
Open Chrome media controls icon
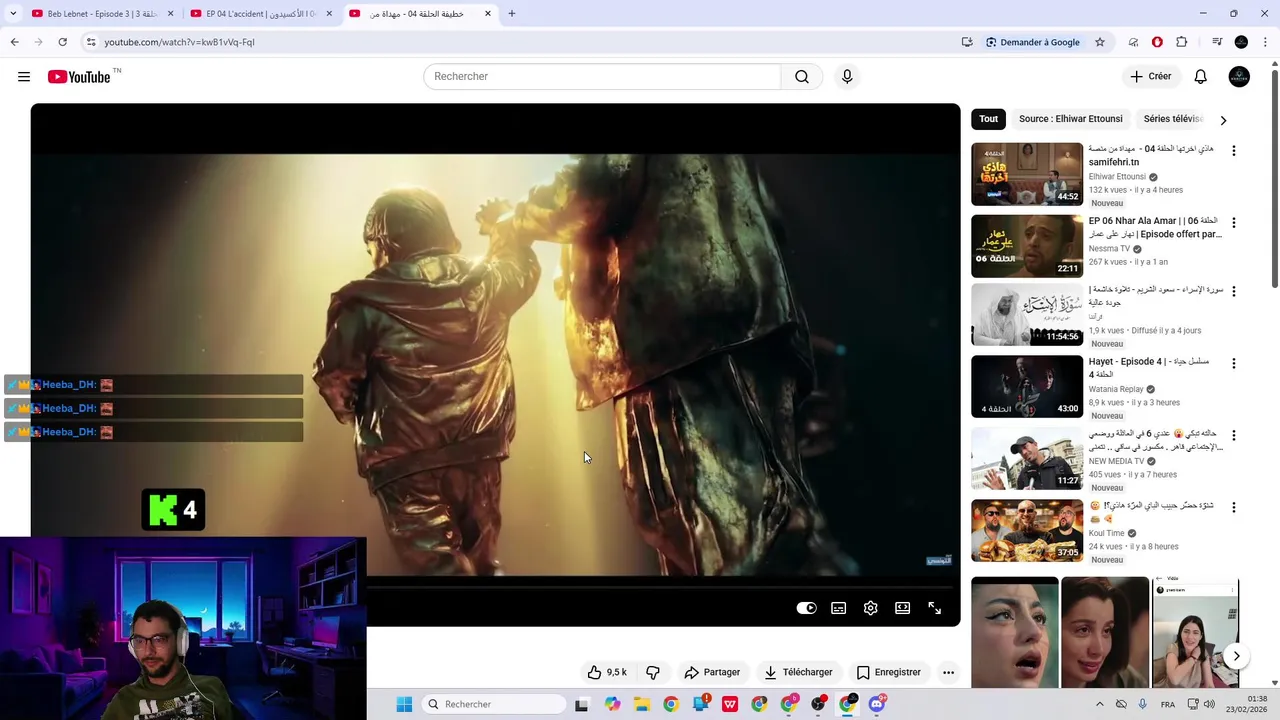[x=1217, y=42]
